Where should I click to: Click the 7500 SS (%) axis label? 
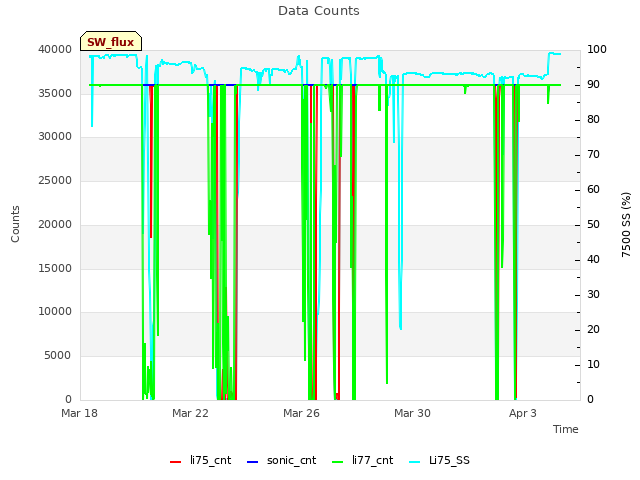(x=626, y=224)
